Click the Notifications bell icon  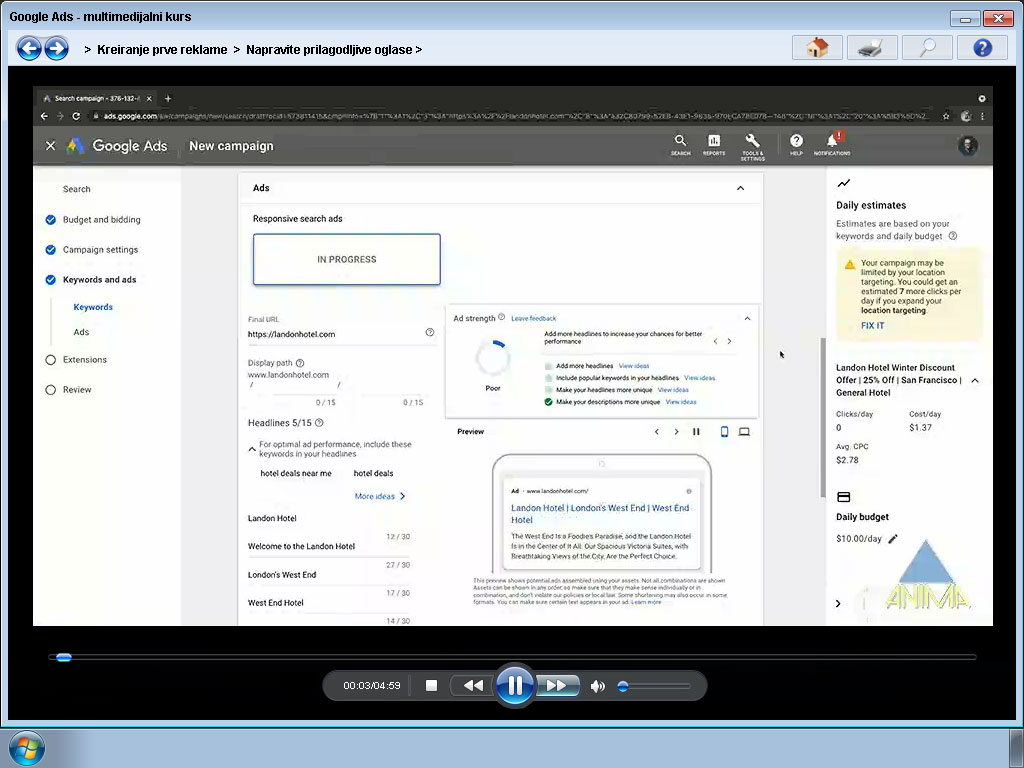[831, 144]
